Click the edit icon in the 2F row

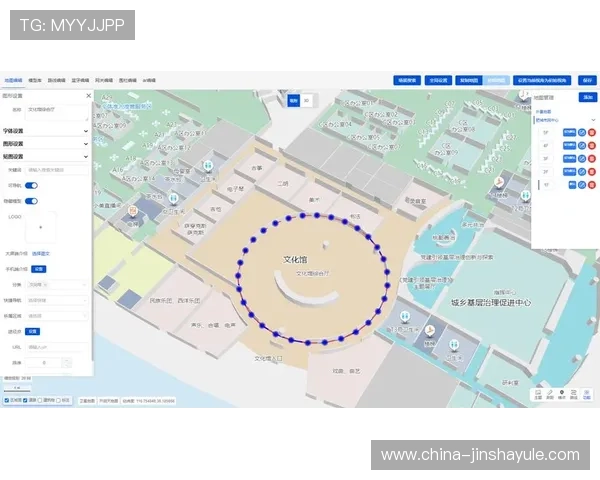(x=582, y=172)
